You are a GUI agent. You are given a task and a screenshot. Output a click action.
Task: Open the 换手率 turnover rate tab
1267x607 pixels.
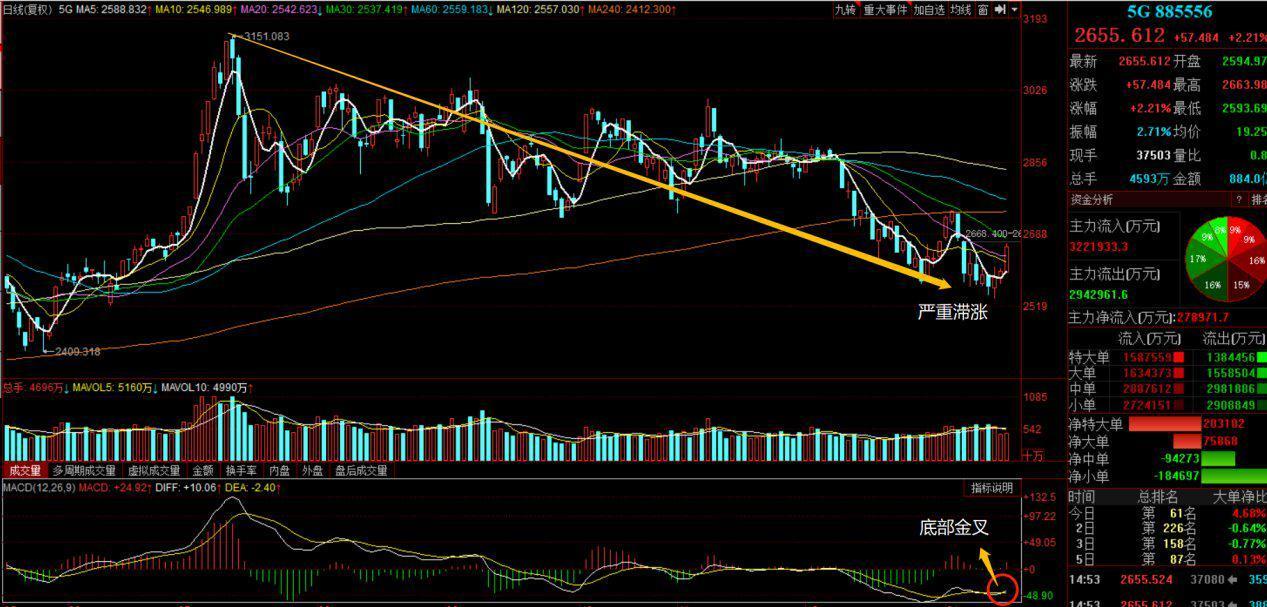click(x=241, y=470)
